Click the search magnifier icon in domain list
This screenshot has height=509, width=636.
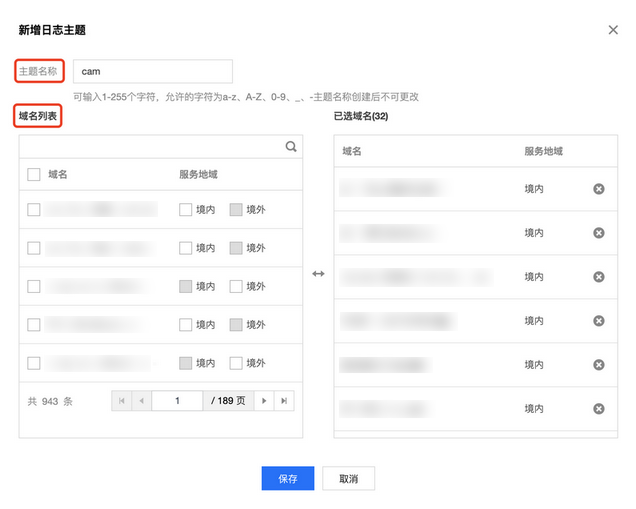click(291, 146)
